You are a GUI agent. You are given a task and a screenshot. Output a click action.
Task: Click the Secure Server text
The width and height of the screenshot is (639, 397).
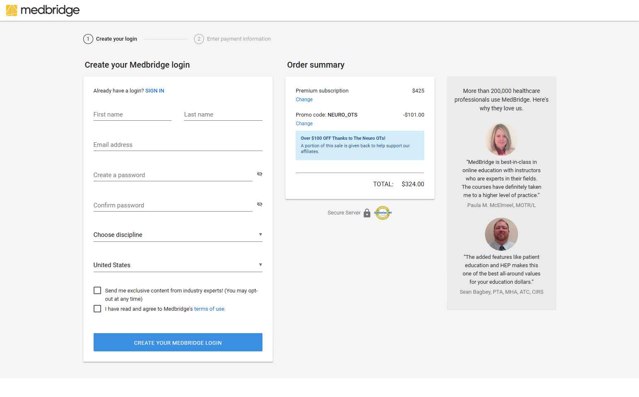pyautogui.click(x=344, y=213)
